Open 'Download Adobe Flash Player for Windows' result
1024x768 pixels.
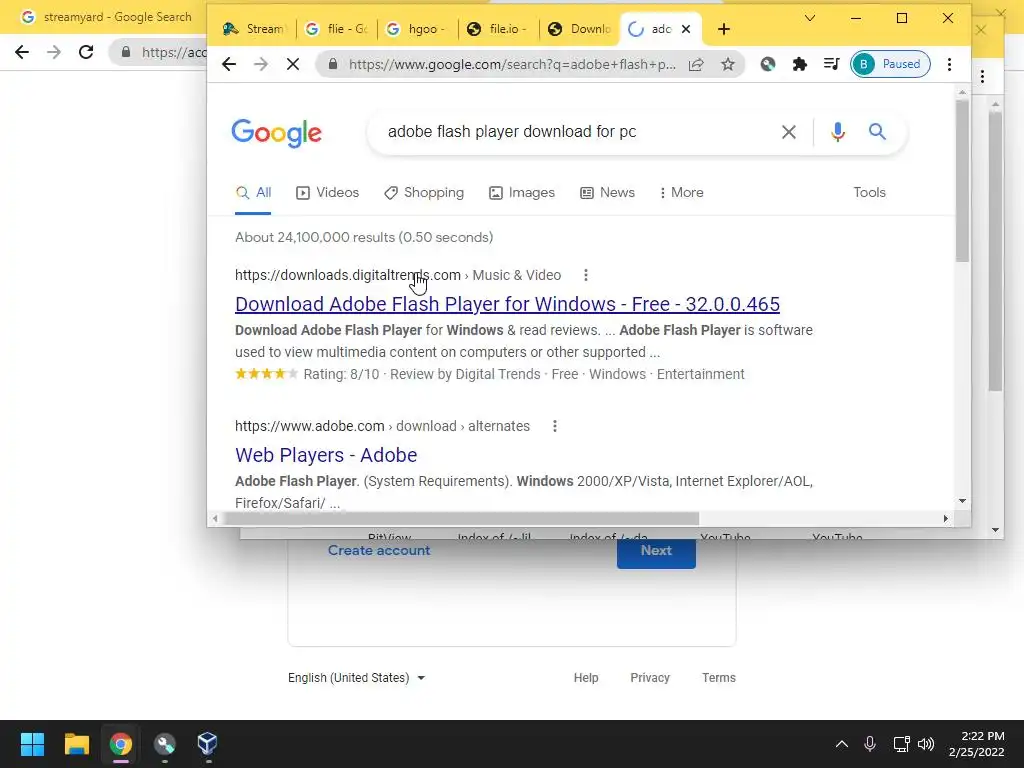pos(507,304)
